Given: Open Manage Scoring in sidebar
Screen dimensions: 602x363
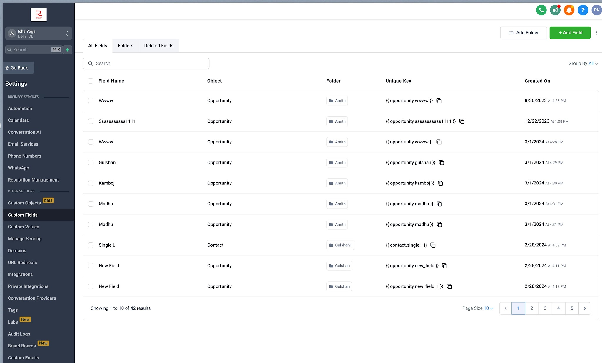Looking at the screenshot, I should (x=24, y=239).
